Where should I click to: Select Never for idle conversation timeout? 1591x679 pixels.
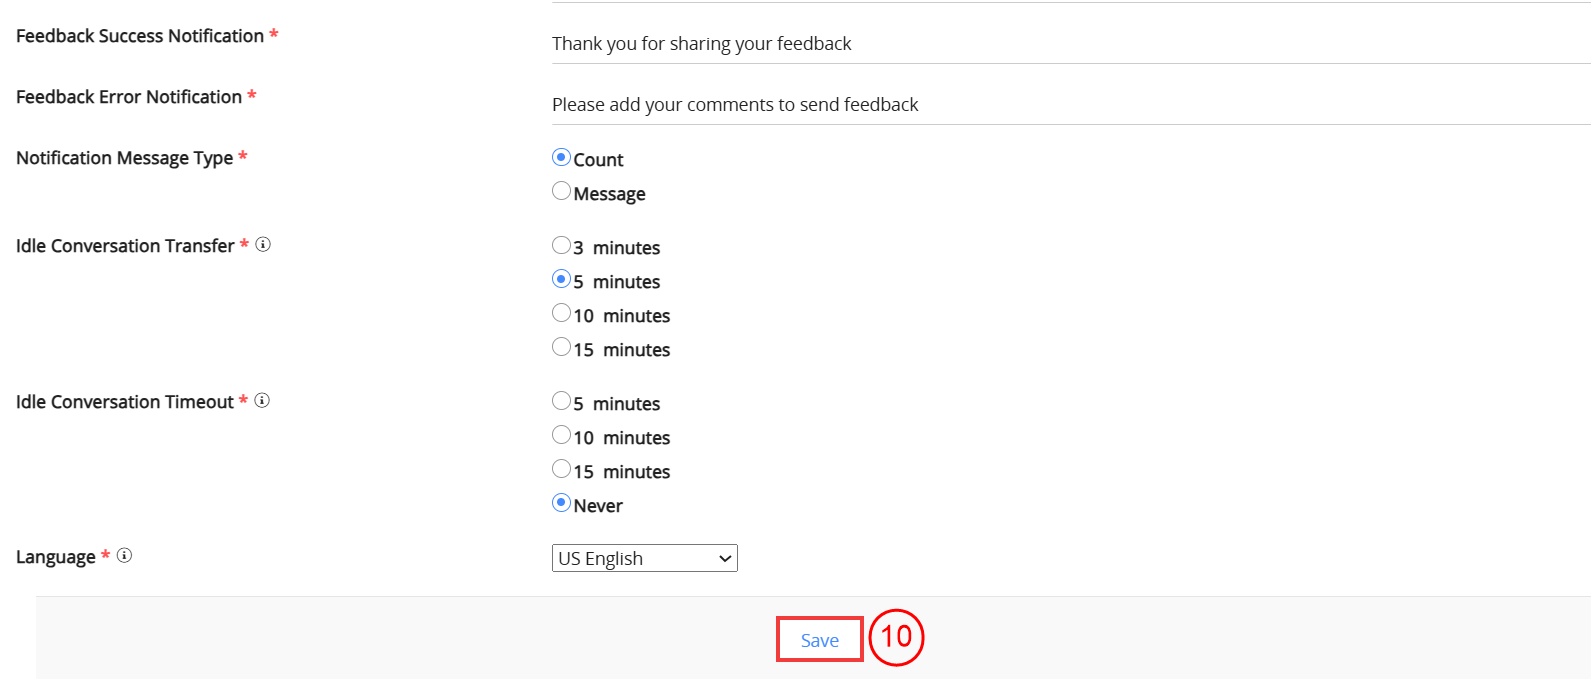click(562, 503)
